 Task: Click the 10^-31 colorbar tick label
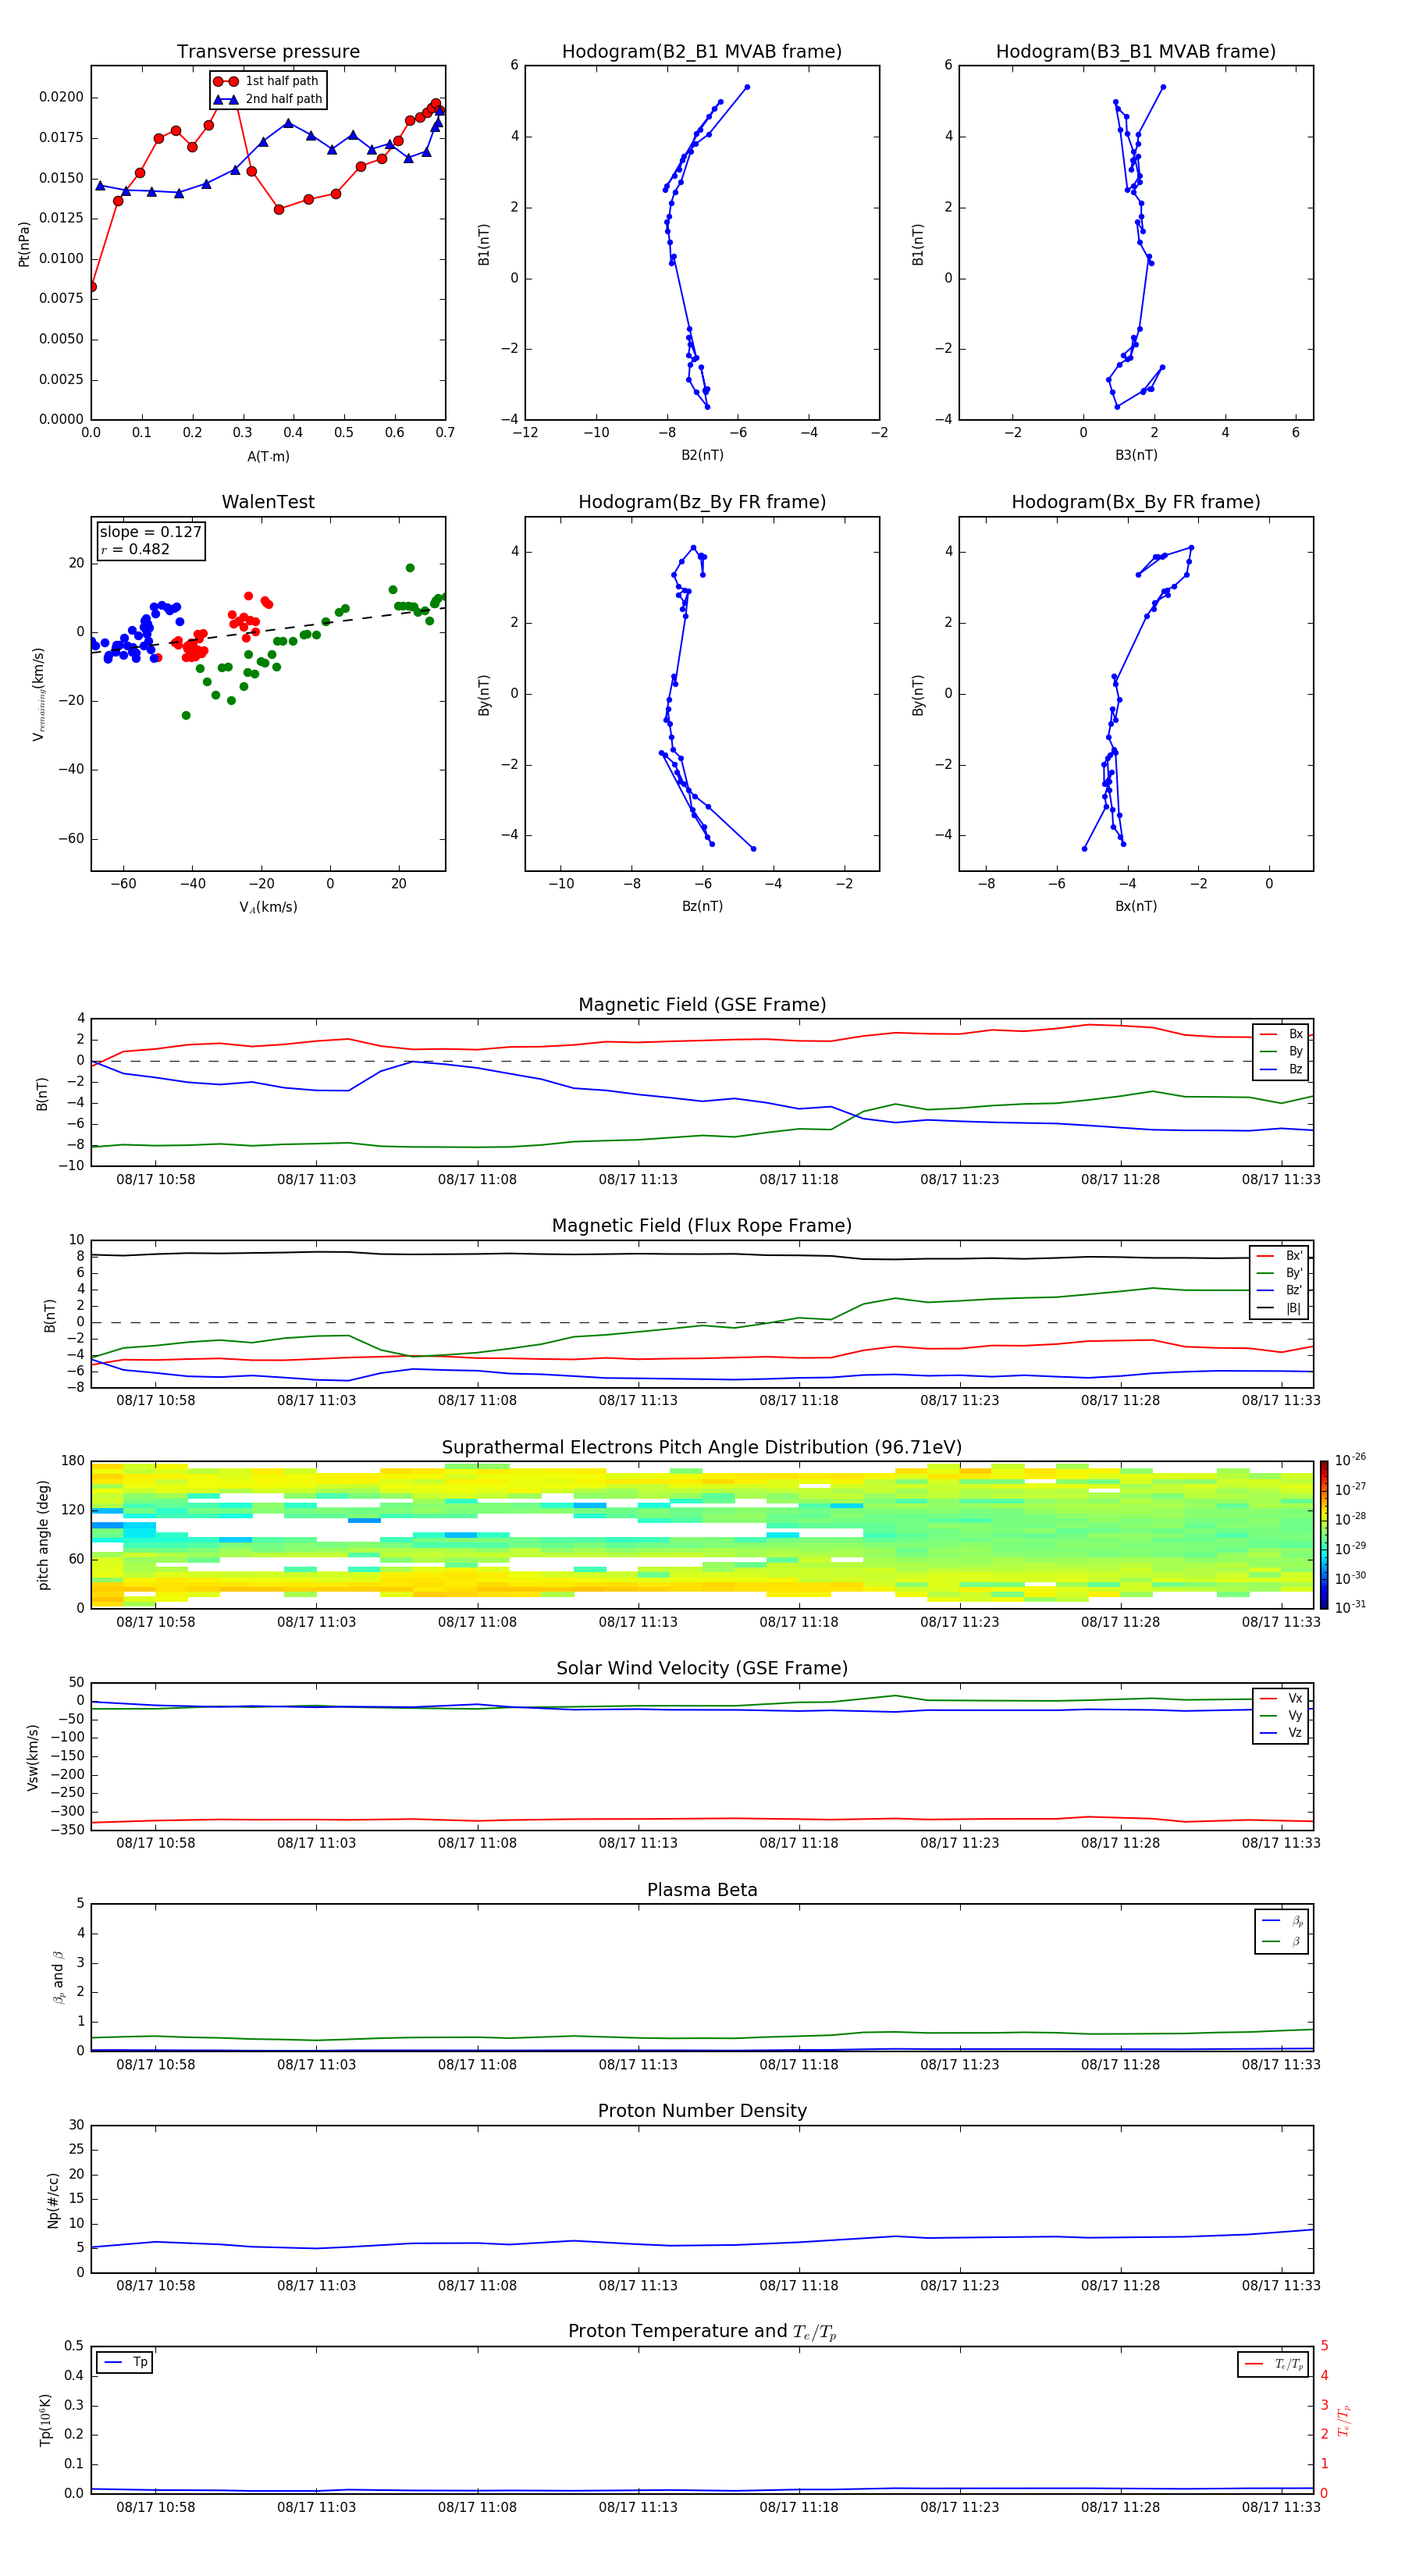point(1350,1607)
